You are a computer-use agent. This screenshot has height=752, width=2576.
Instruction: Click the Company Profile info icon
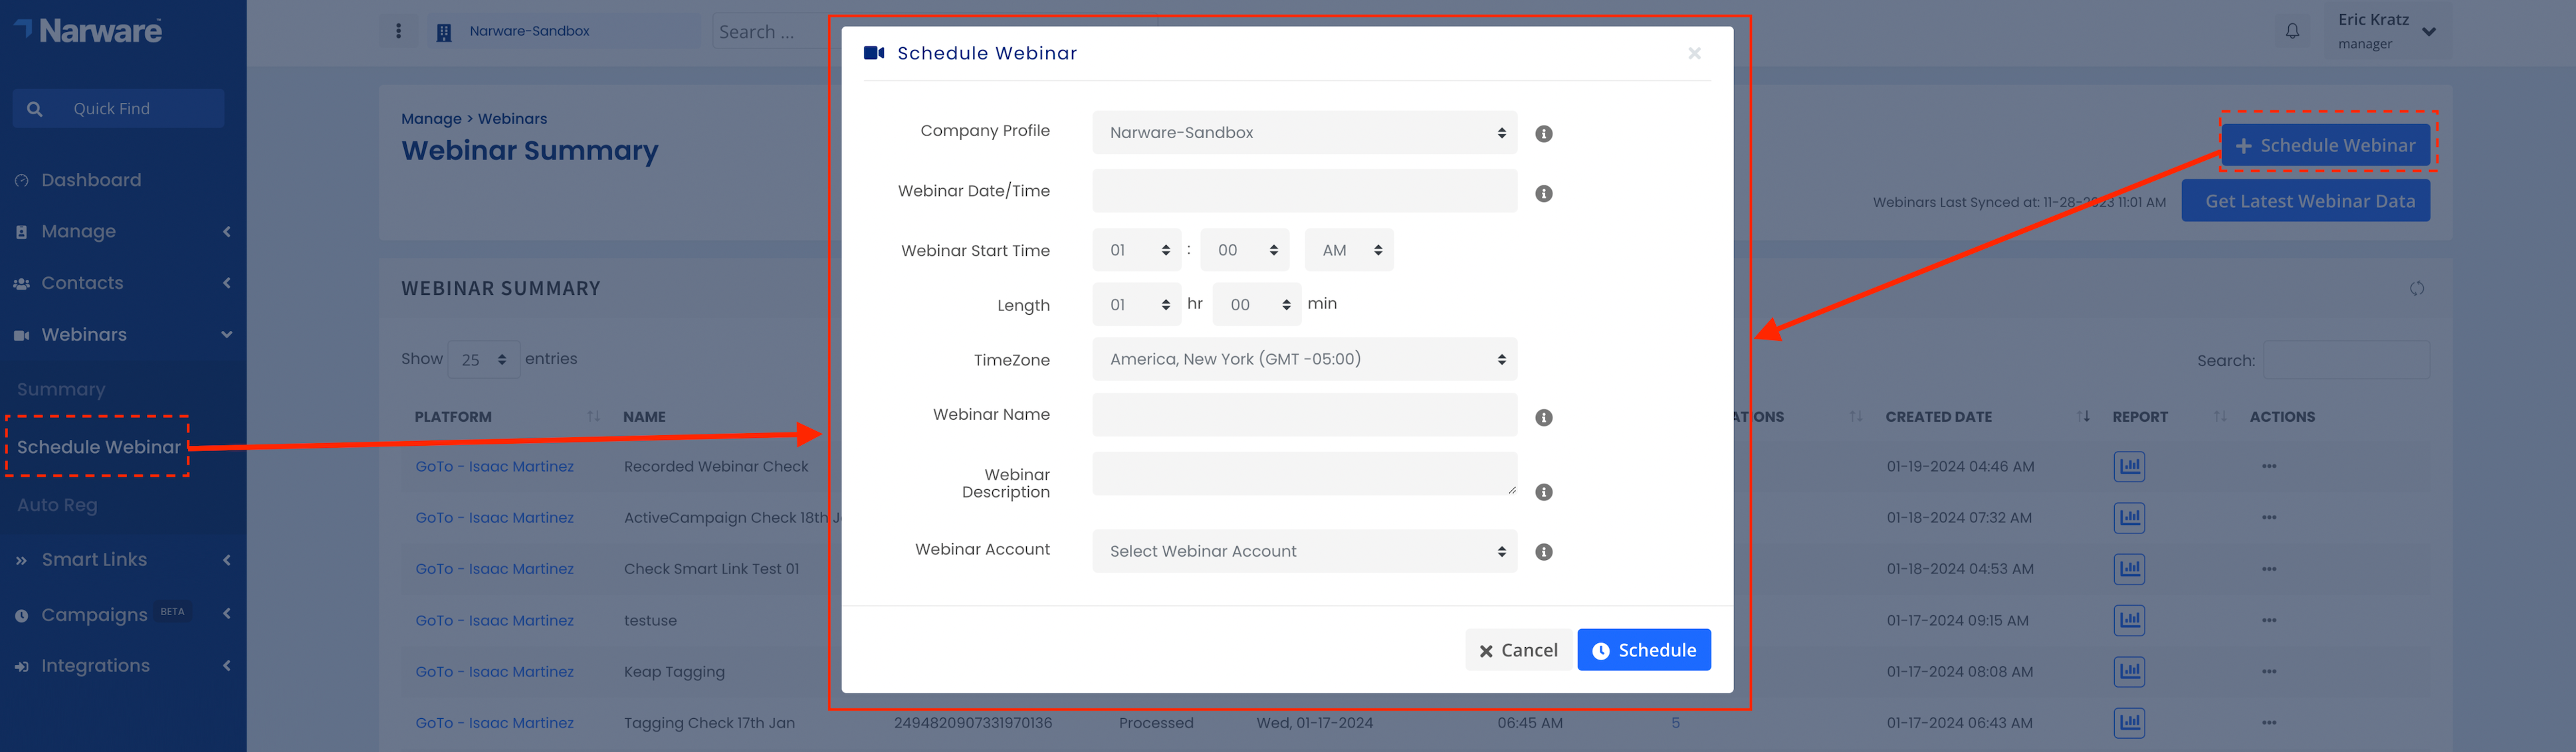tap(1544, 134)
